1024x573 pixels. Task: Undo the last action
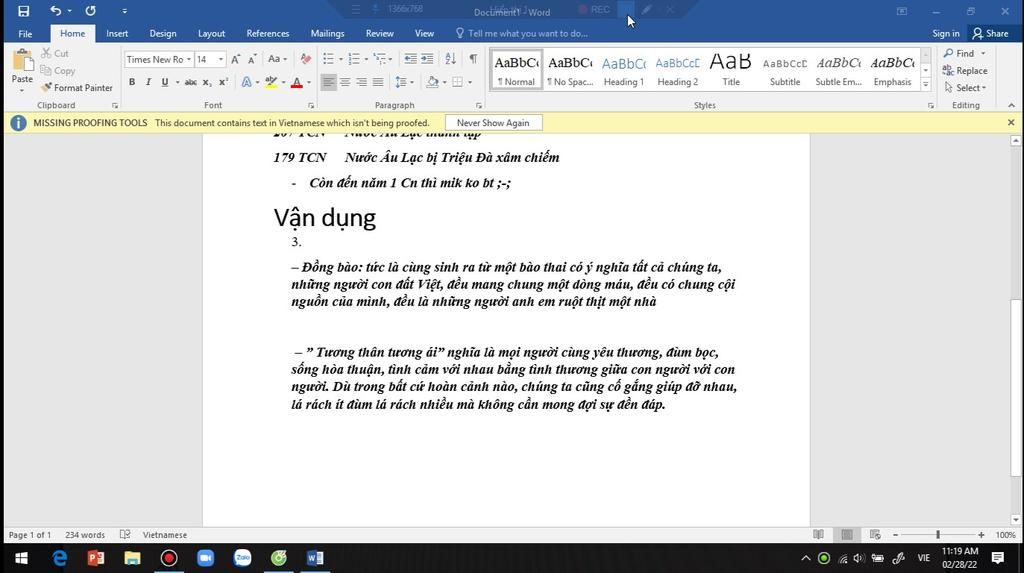click(55, 11)
